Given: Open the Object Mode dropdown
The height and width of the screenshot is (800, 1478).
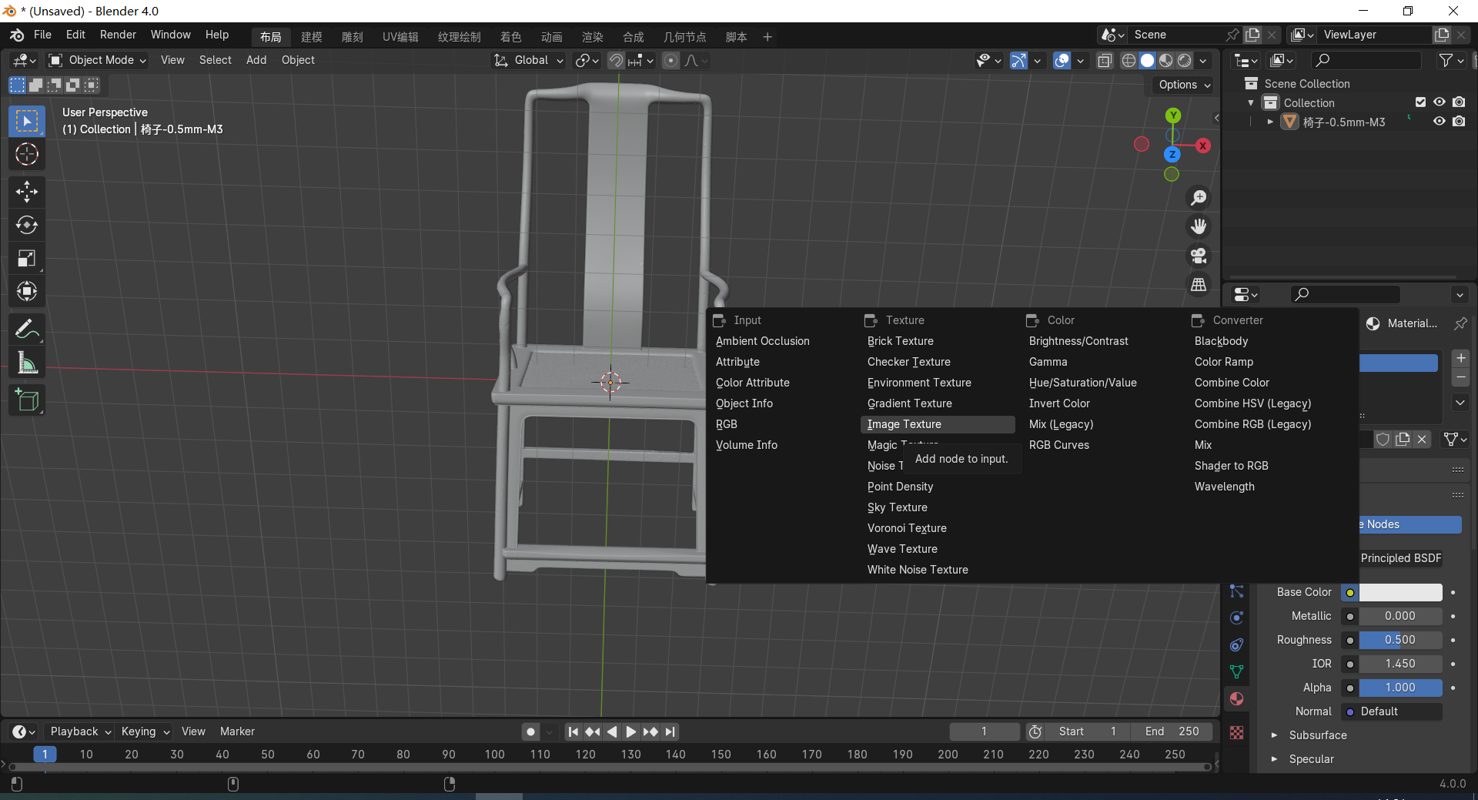Looking at the screenshot, I should pyautogui.click(x=98, y=60).
